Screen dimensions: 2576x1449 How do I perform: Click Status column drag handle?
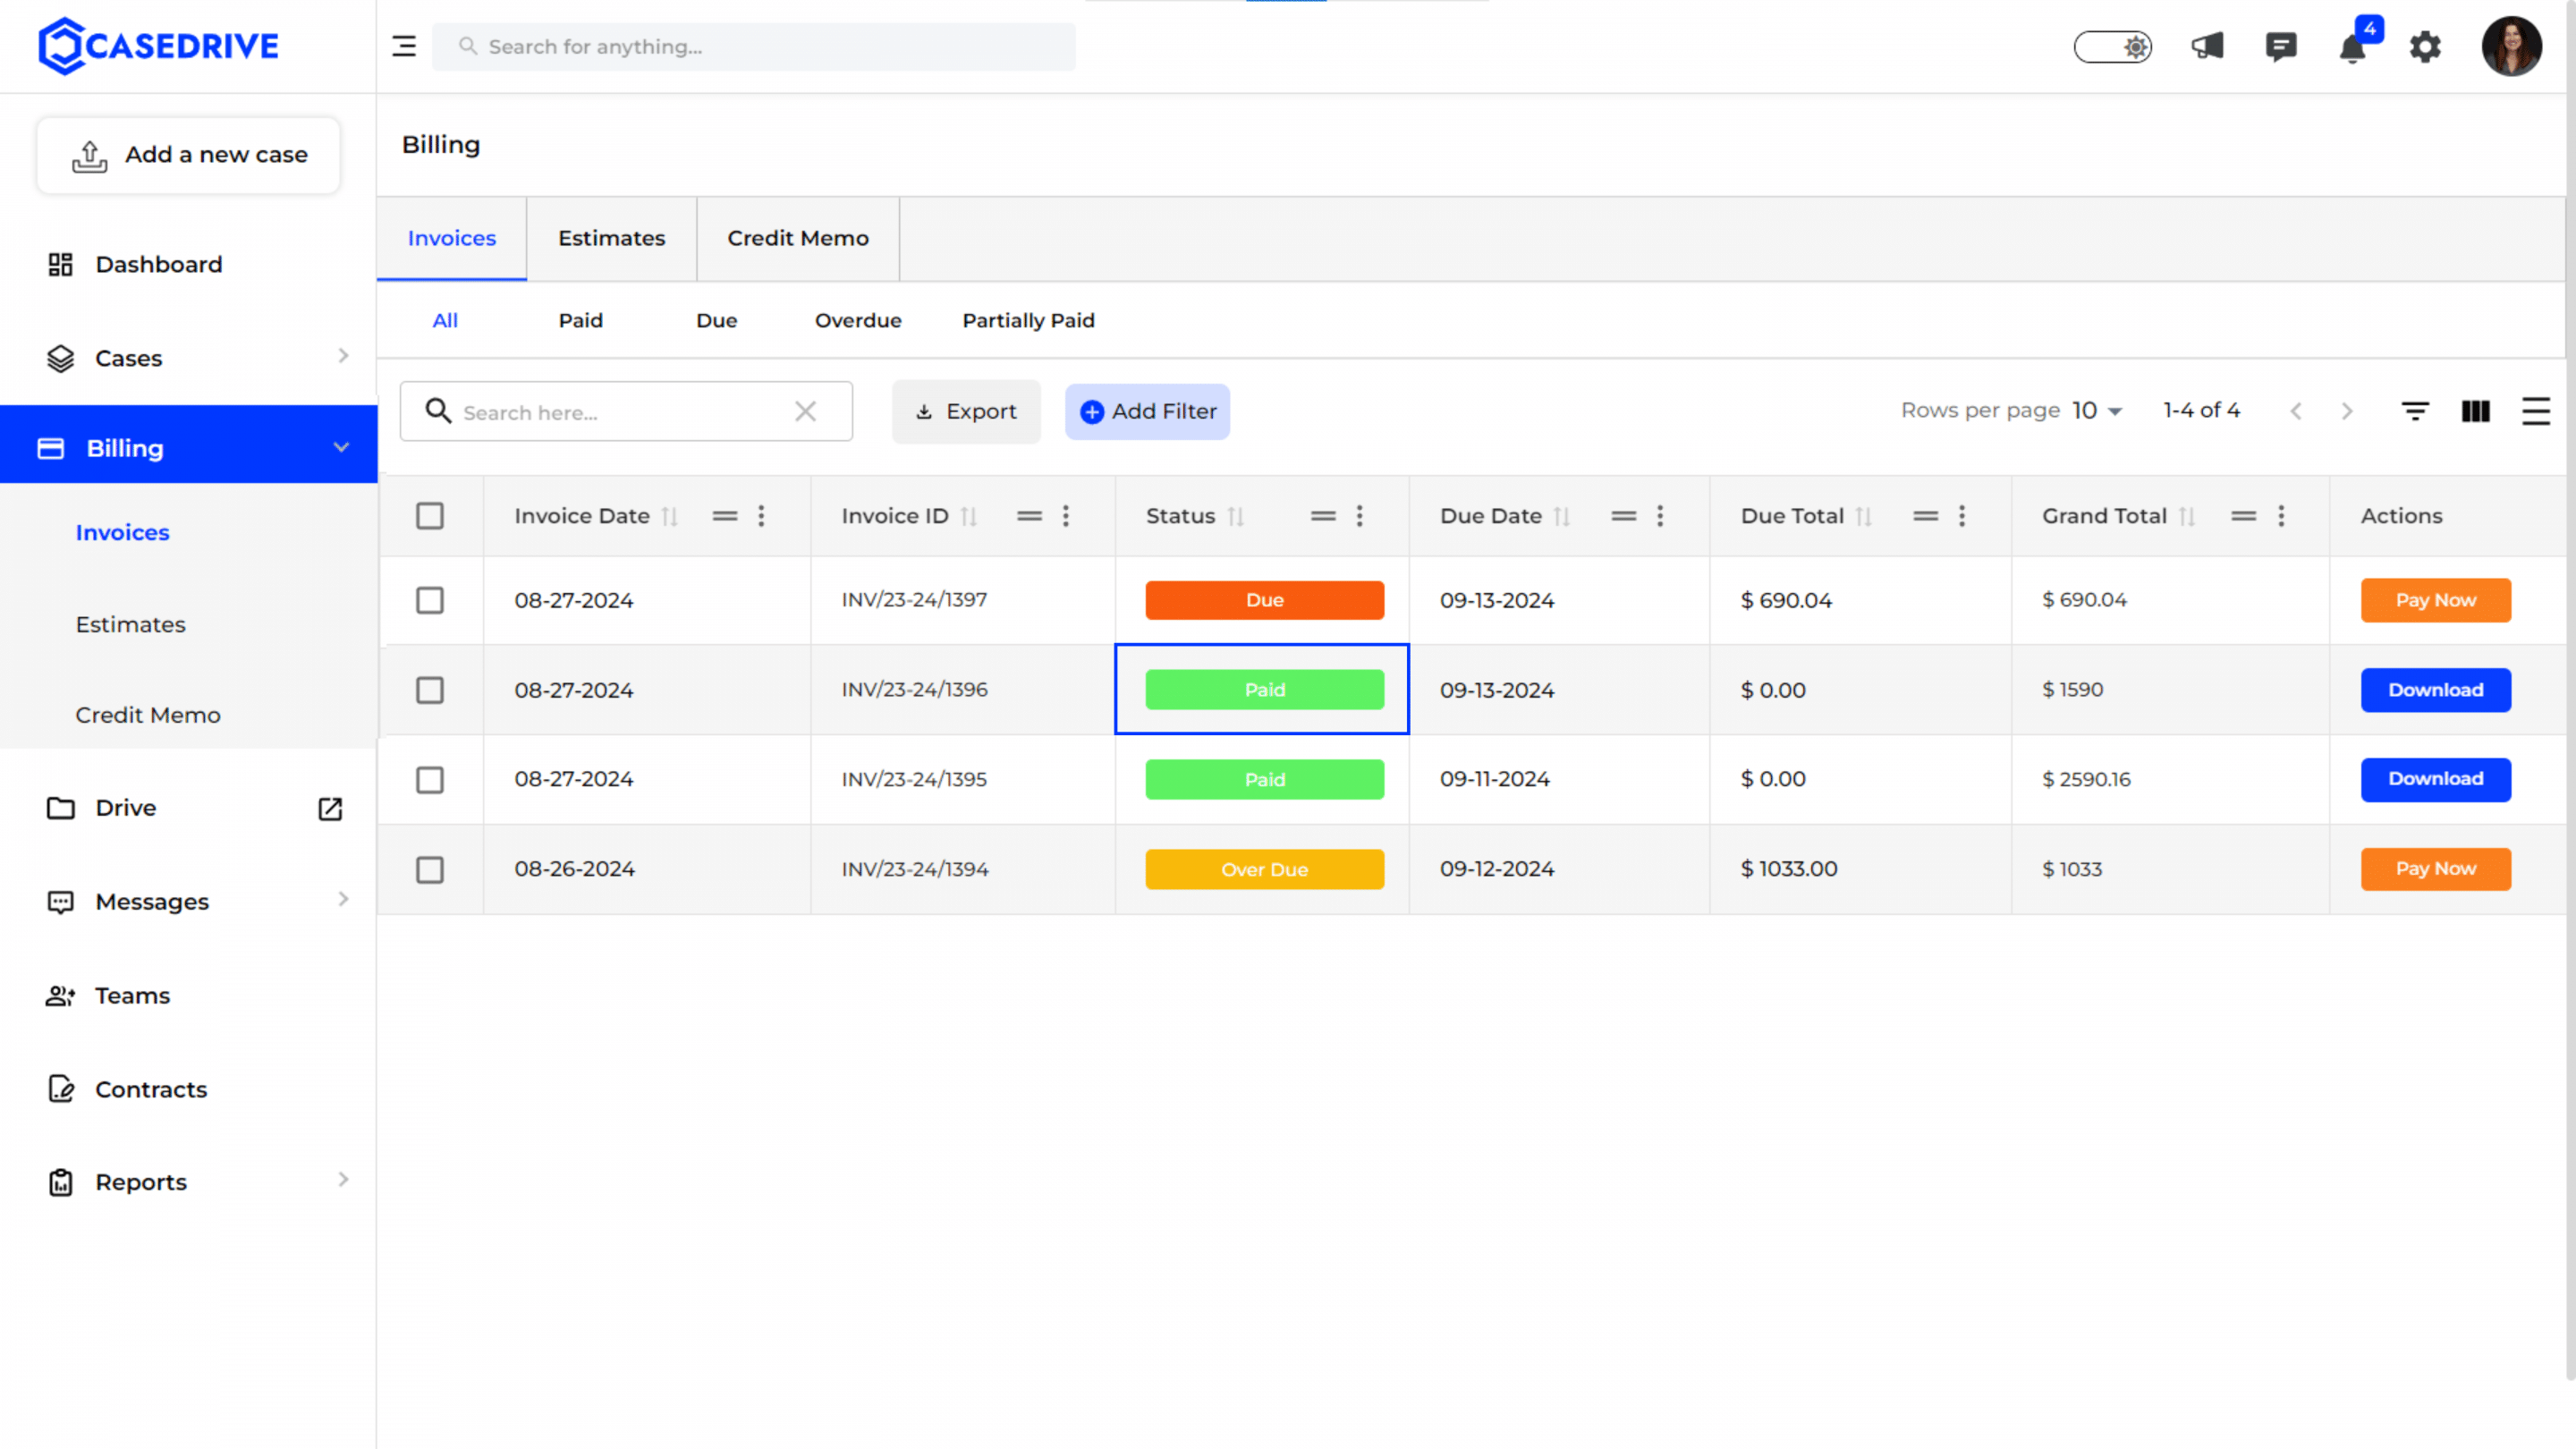click(x=1323, y=516)
